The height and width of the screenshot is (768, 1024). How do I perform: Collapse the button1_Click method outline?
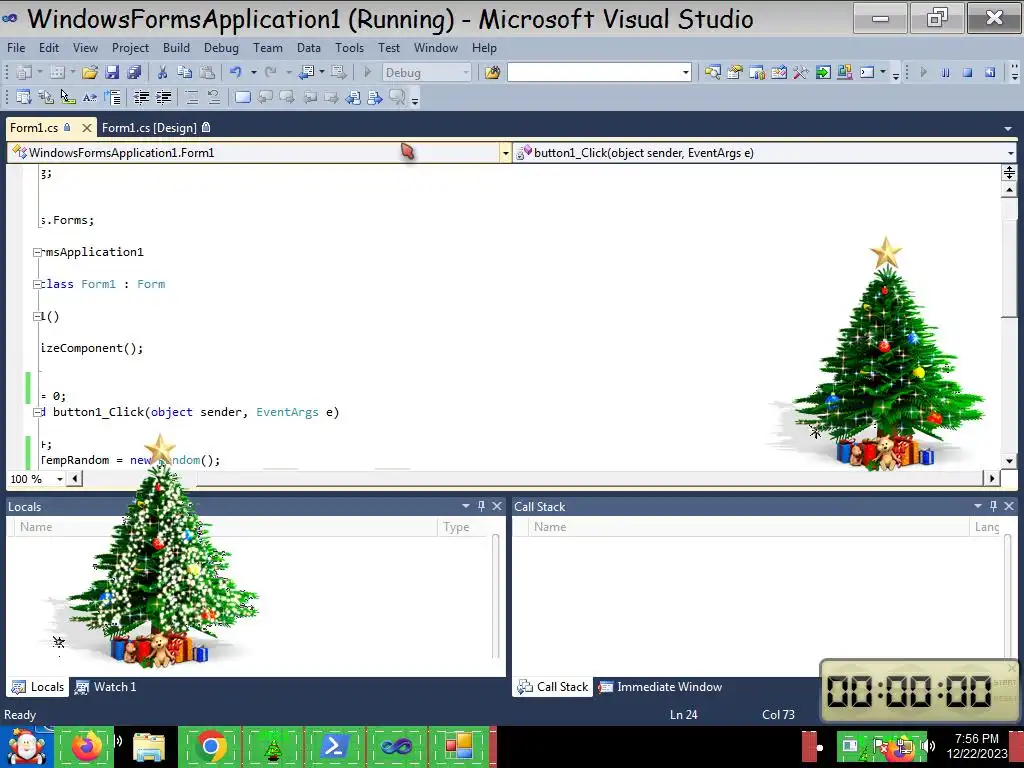coord(37,412)
